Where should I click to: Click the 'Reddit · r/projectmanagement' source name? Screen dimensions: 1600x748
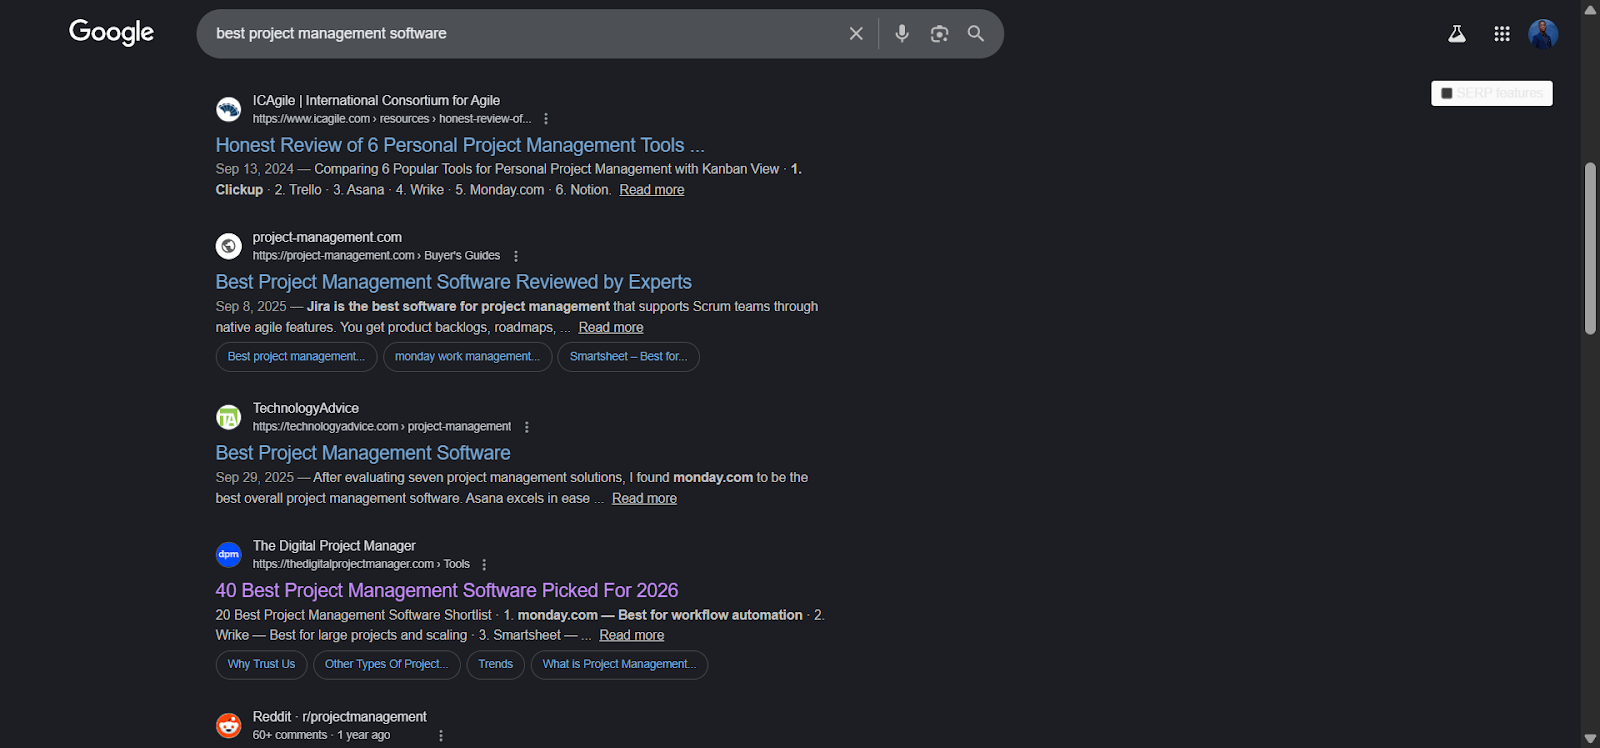(340, 717)
